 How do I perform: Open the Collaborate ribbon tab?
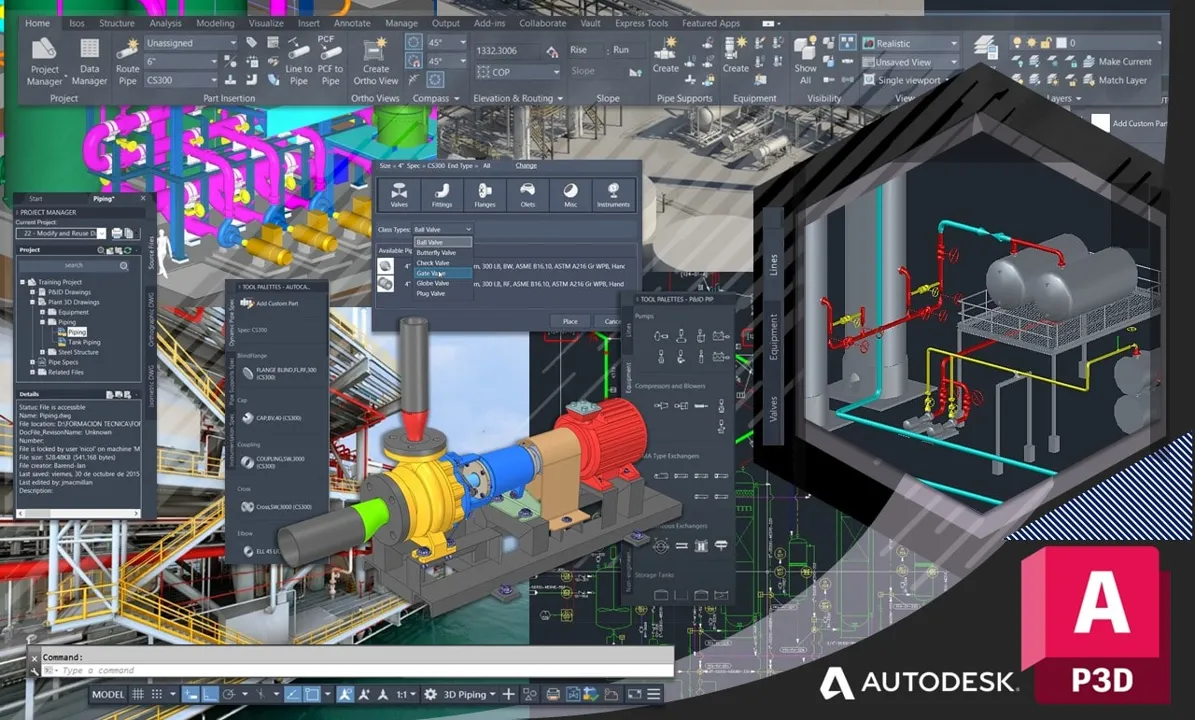tap(543, 23)
